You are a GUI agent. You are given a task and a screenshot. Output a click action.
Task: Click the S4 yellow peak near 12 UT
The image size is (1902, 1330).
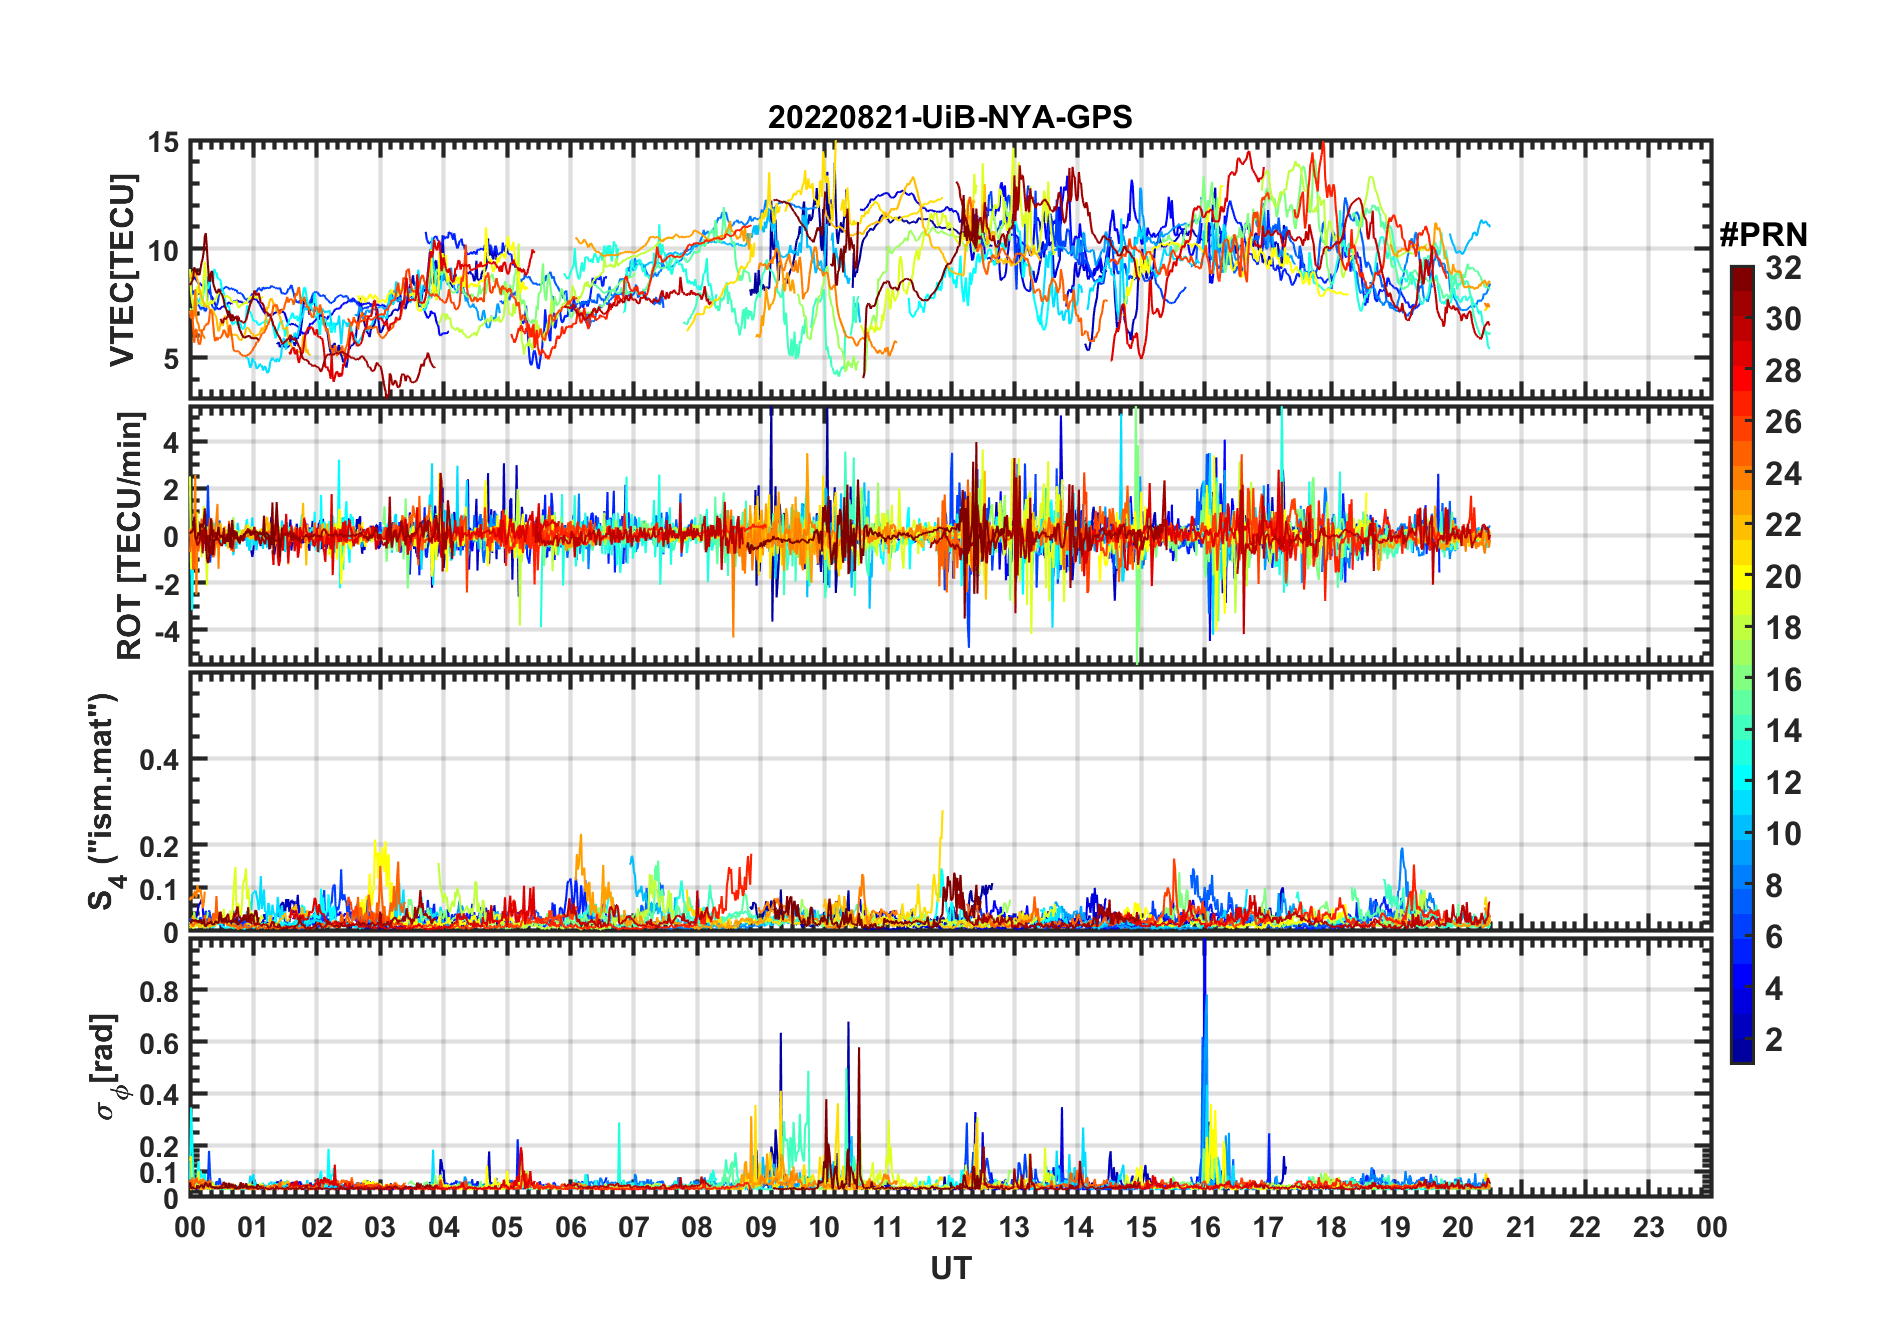(x=941, y=850)
